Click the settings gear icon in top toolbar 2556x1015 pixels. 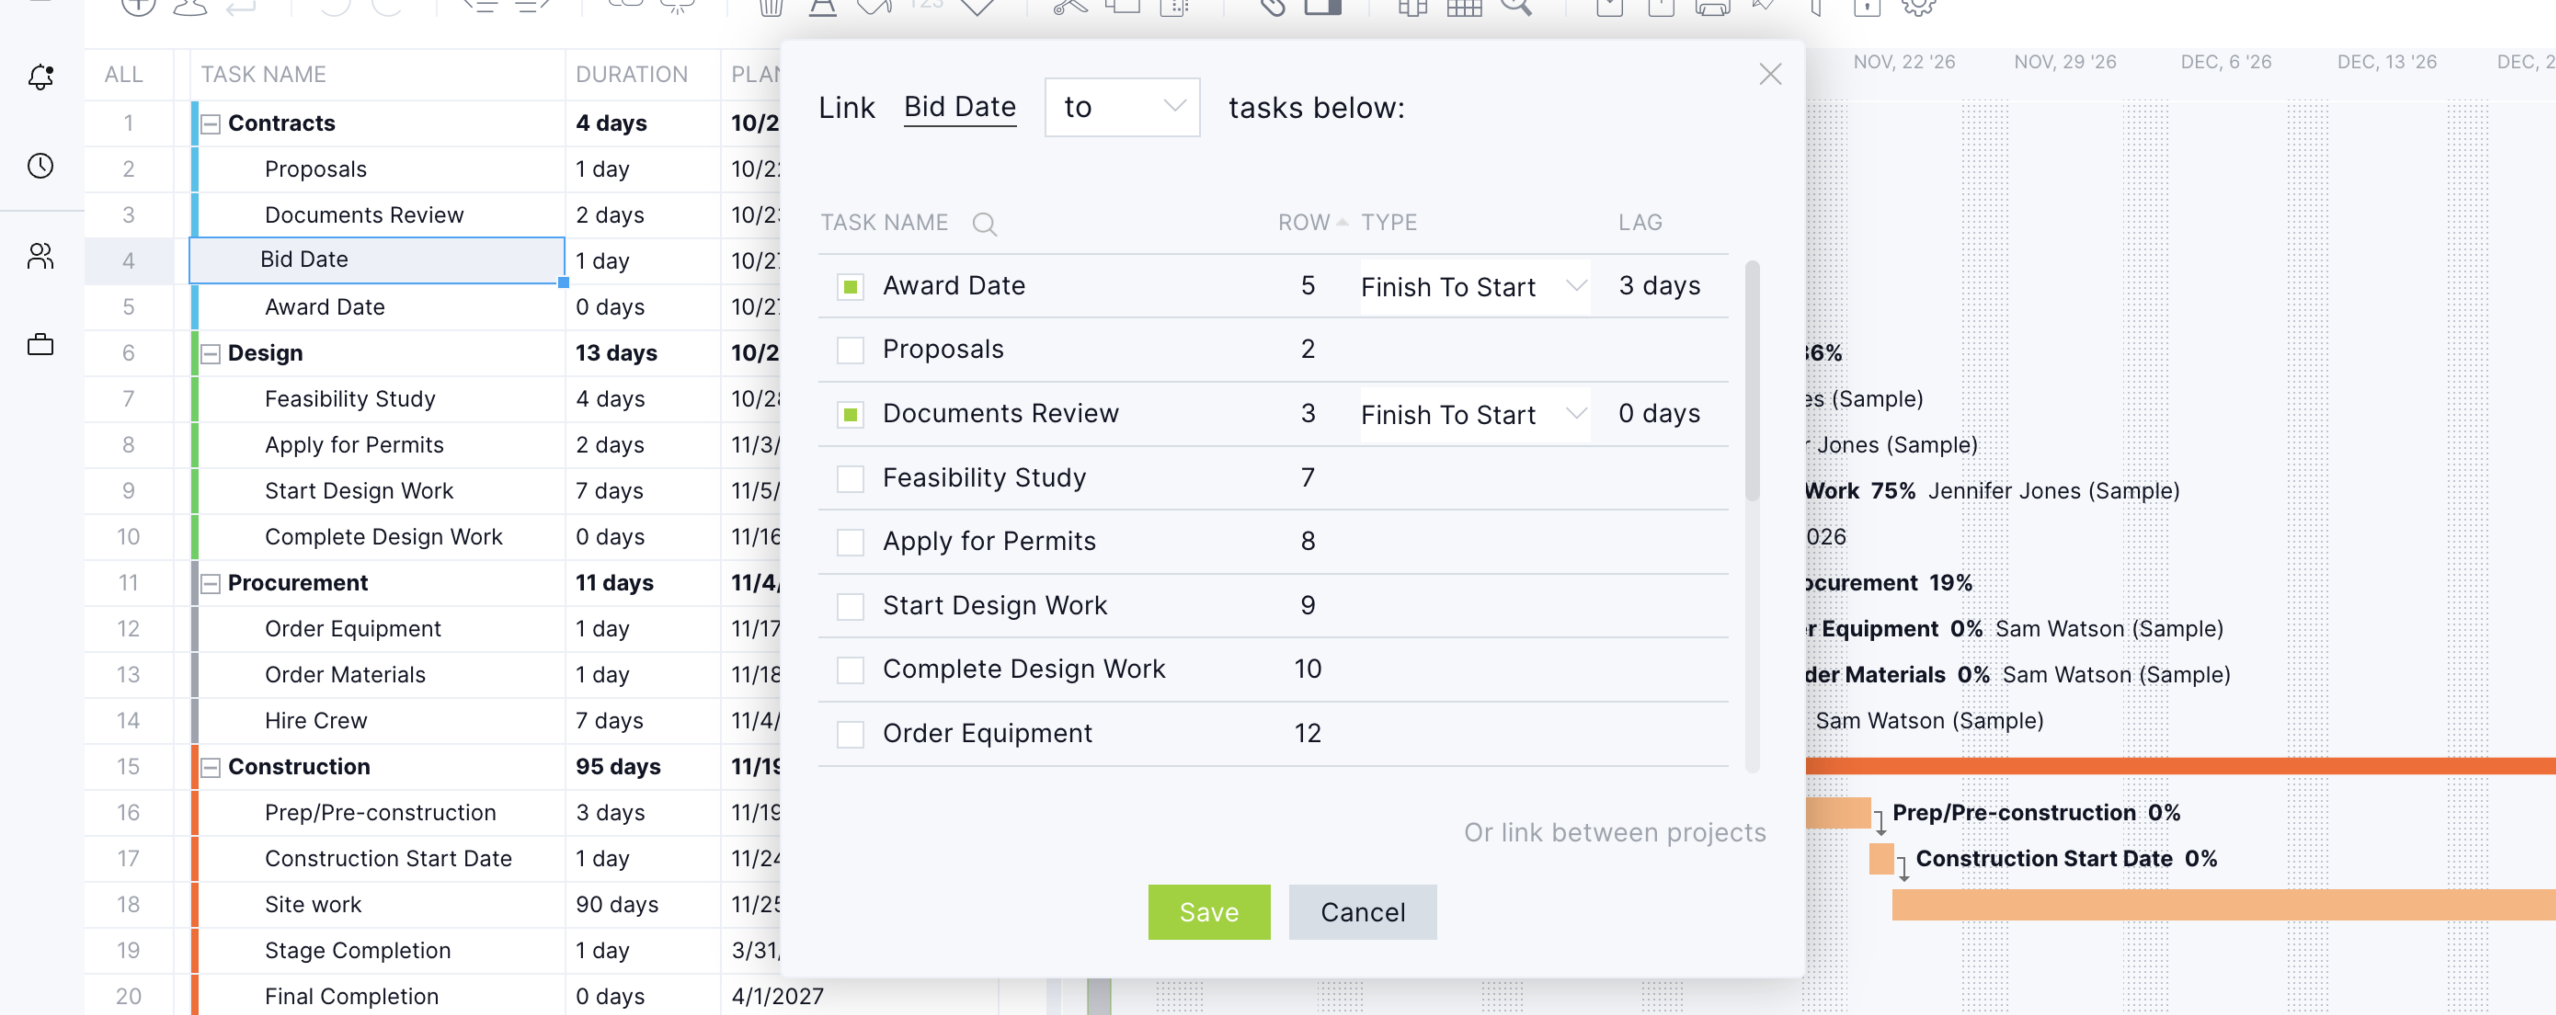pos(1918,7)
